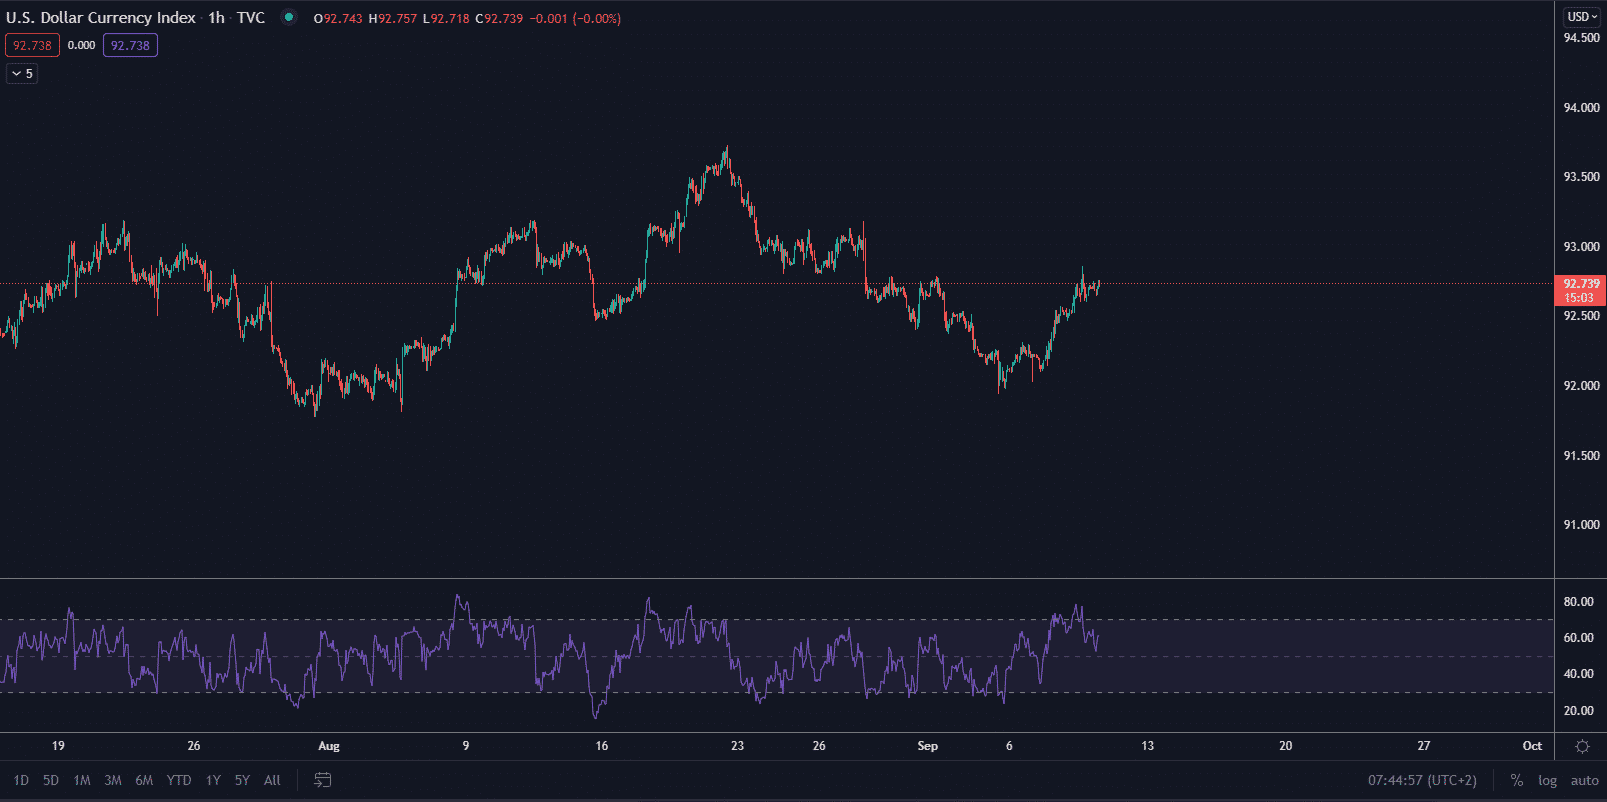Screen dimensions: 1607x802
Task: Switch to the 3M range
Action: [113, 780]
